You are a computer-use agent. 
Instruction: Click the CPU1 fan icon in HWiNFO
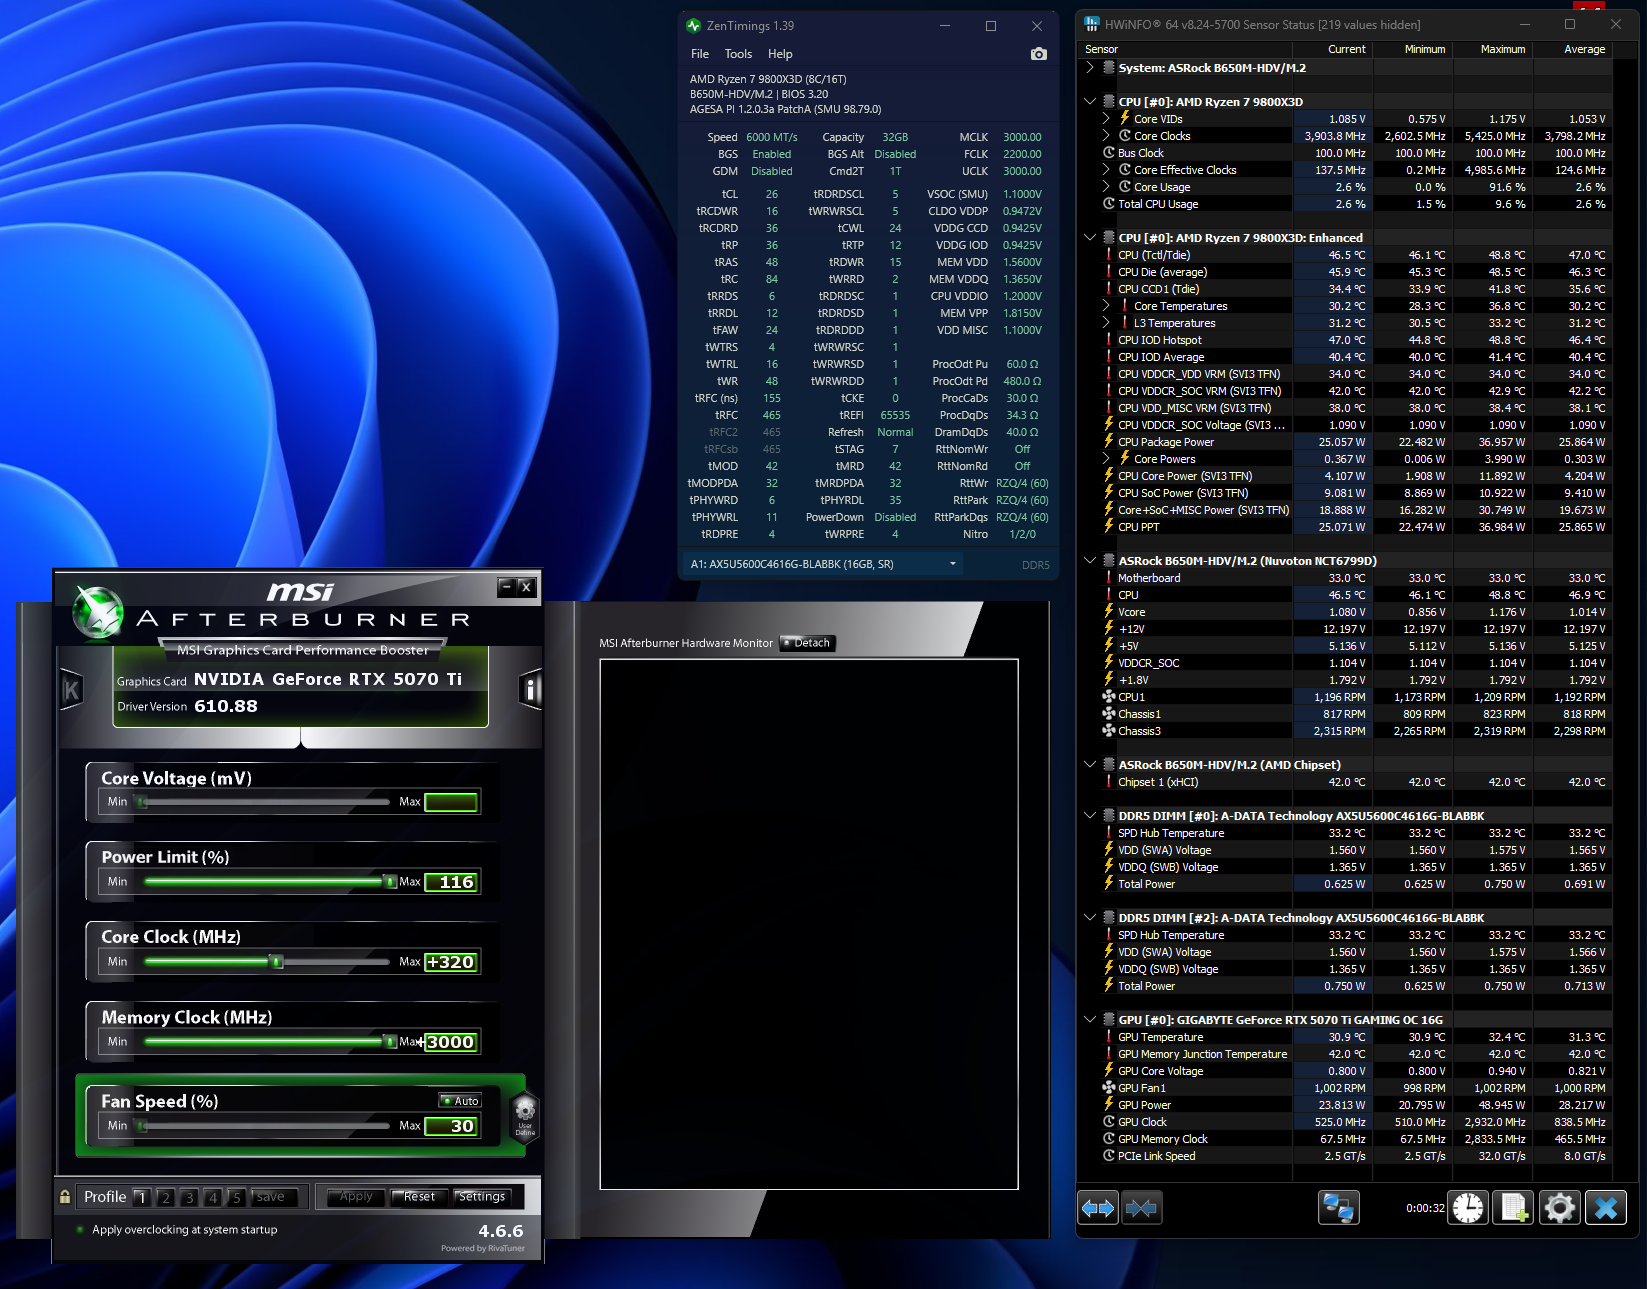pos(1109,697)
